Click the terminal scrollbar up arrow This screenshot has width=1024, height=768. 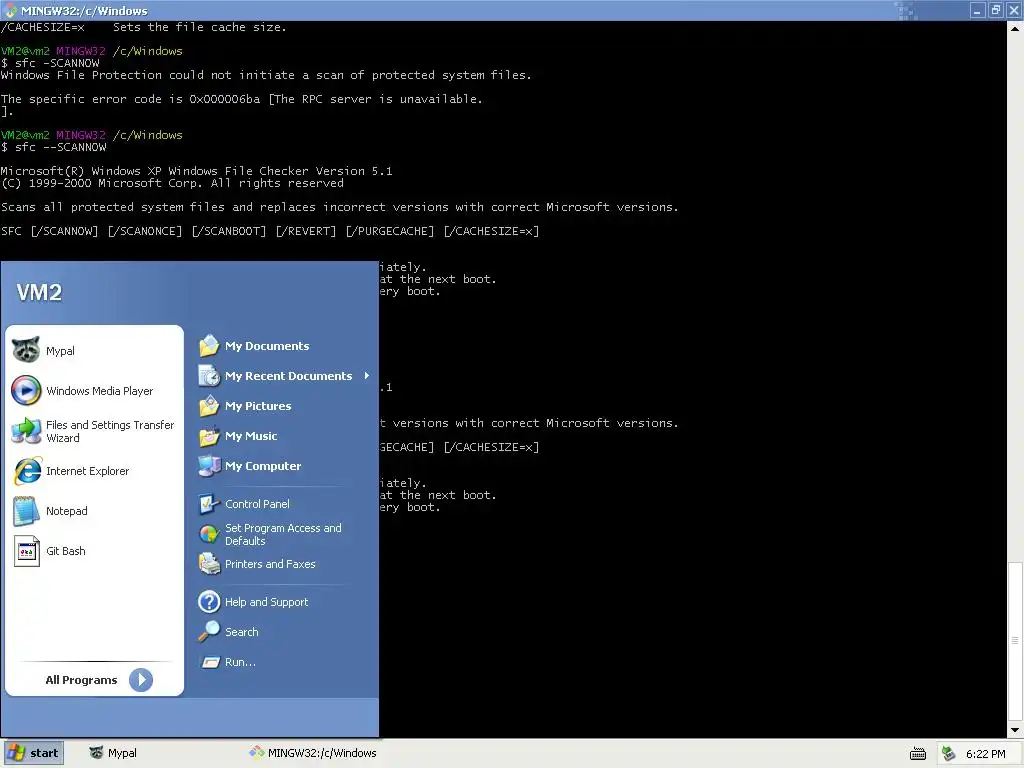pyautogui.click(x=1016, y=29)
